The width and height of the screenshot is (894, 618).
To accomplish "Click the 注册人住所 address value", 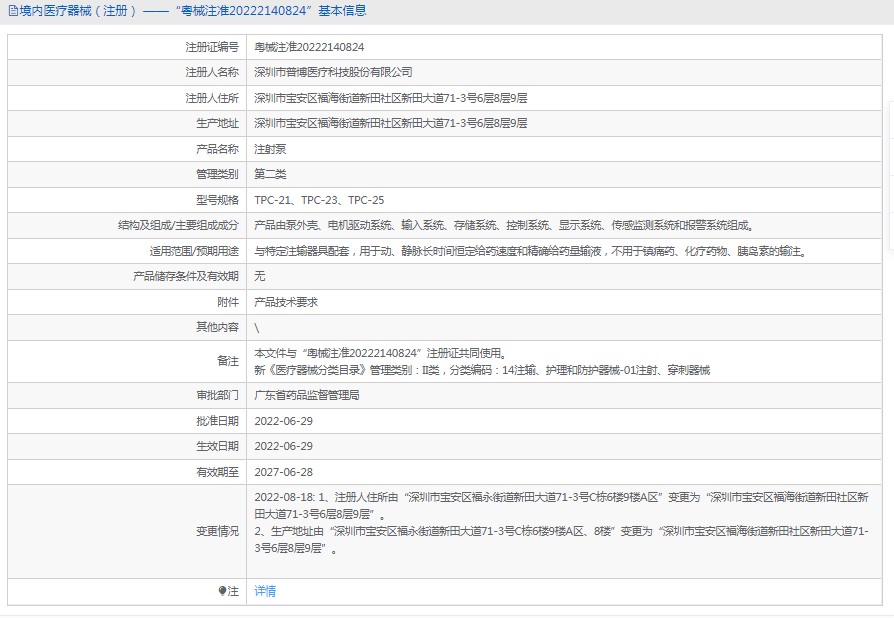I will [390, 98].
